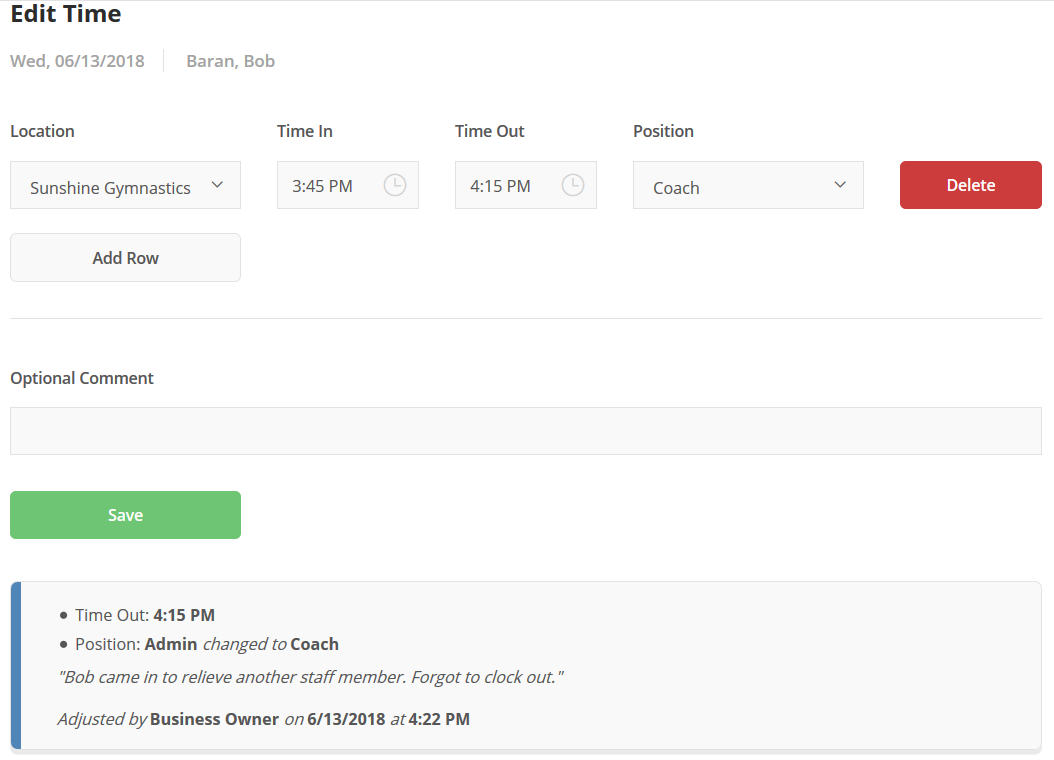
Task: Click the 'Adjusted by Business Owner' line
Action: 264,719
